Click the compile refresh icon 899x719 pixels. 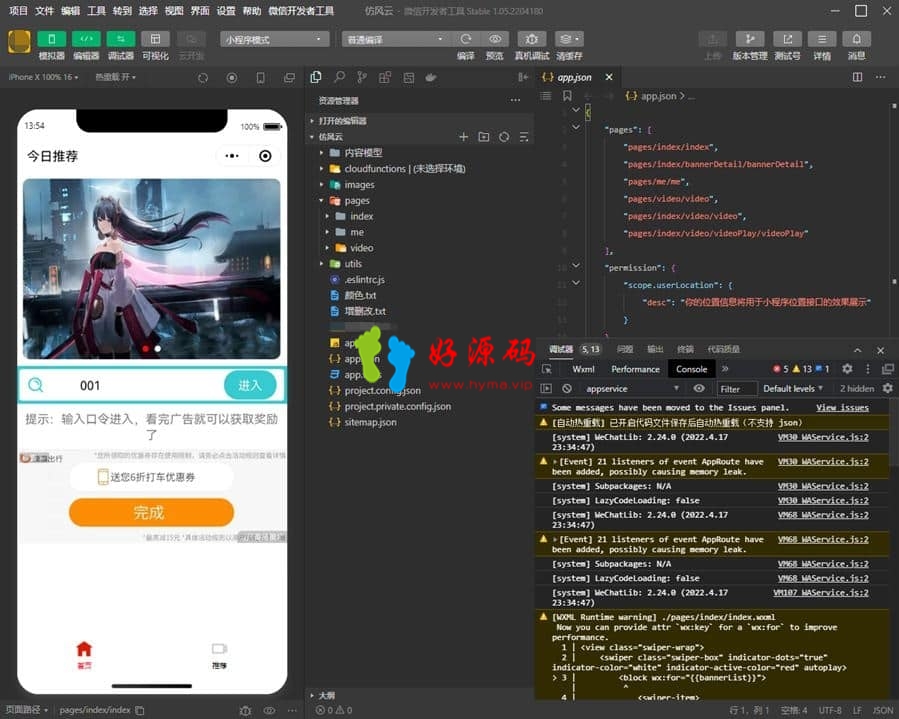click(466, 39)
